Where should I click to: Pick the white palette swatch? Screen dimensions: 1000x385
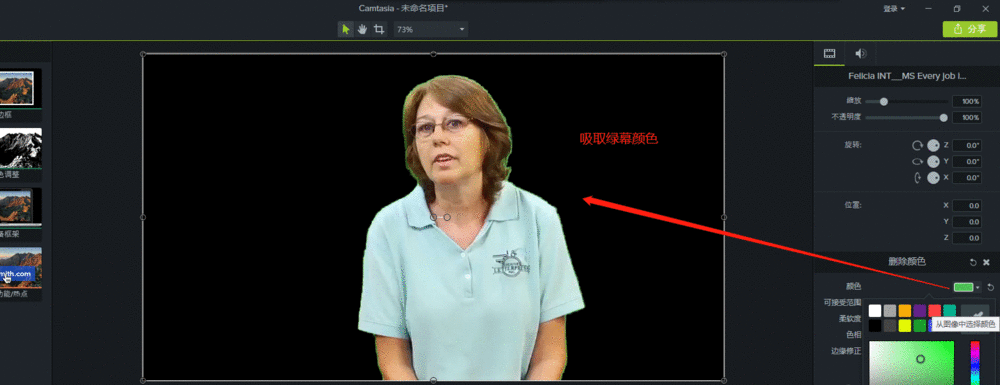point(875,310)
